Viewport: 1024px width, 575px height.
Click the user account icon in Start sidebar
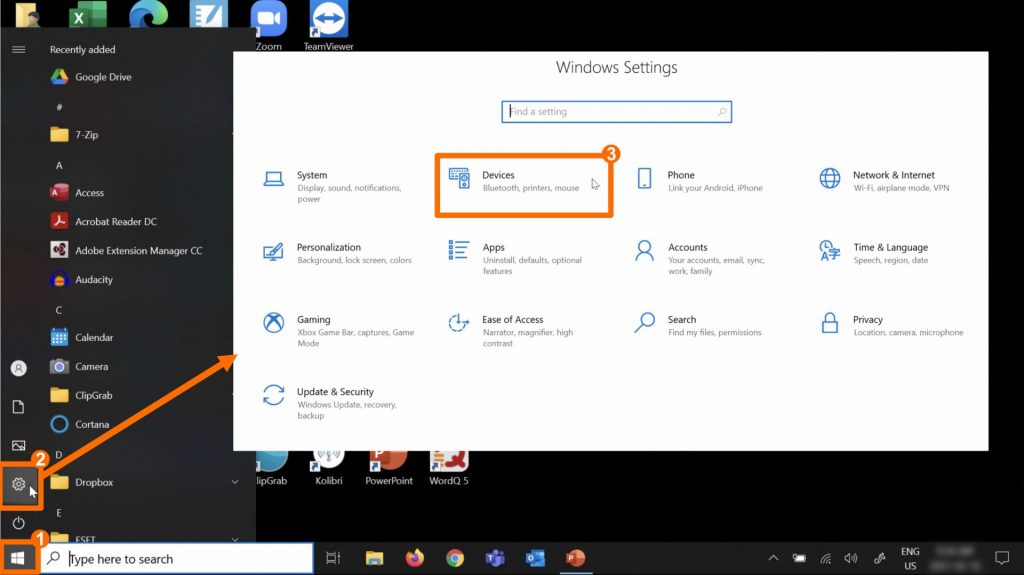[x=18, y=369]
